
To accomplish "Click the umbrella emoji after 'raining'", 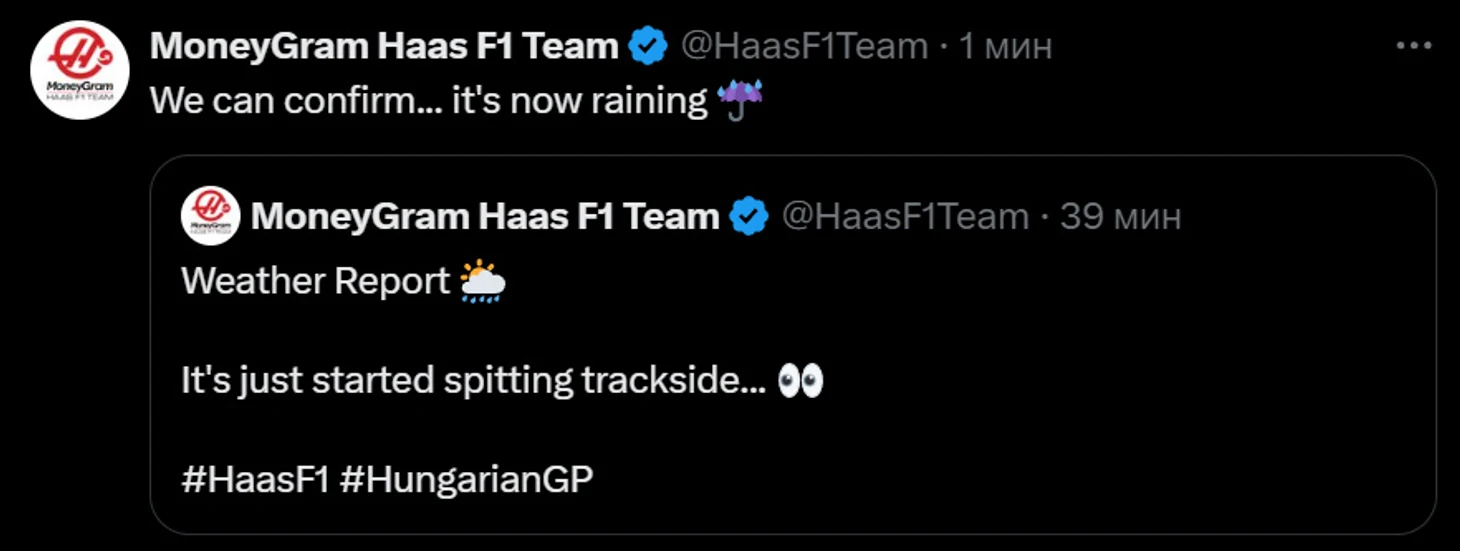I will pos(741,101).
